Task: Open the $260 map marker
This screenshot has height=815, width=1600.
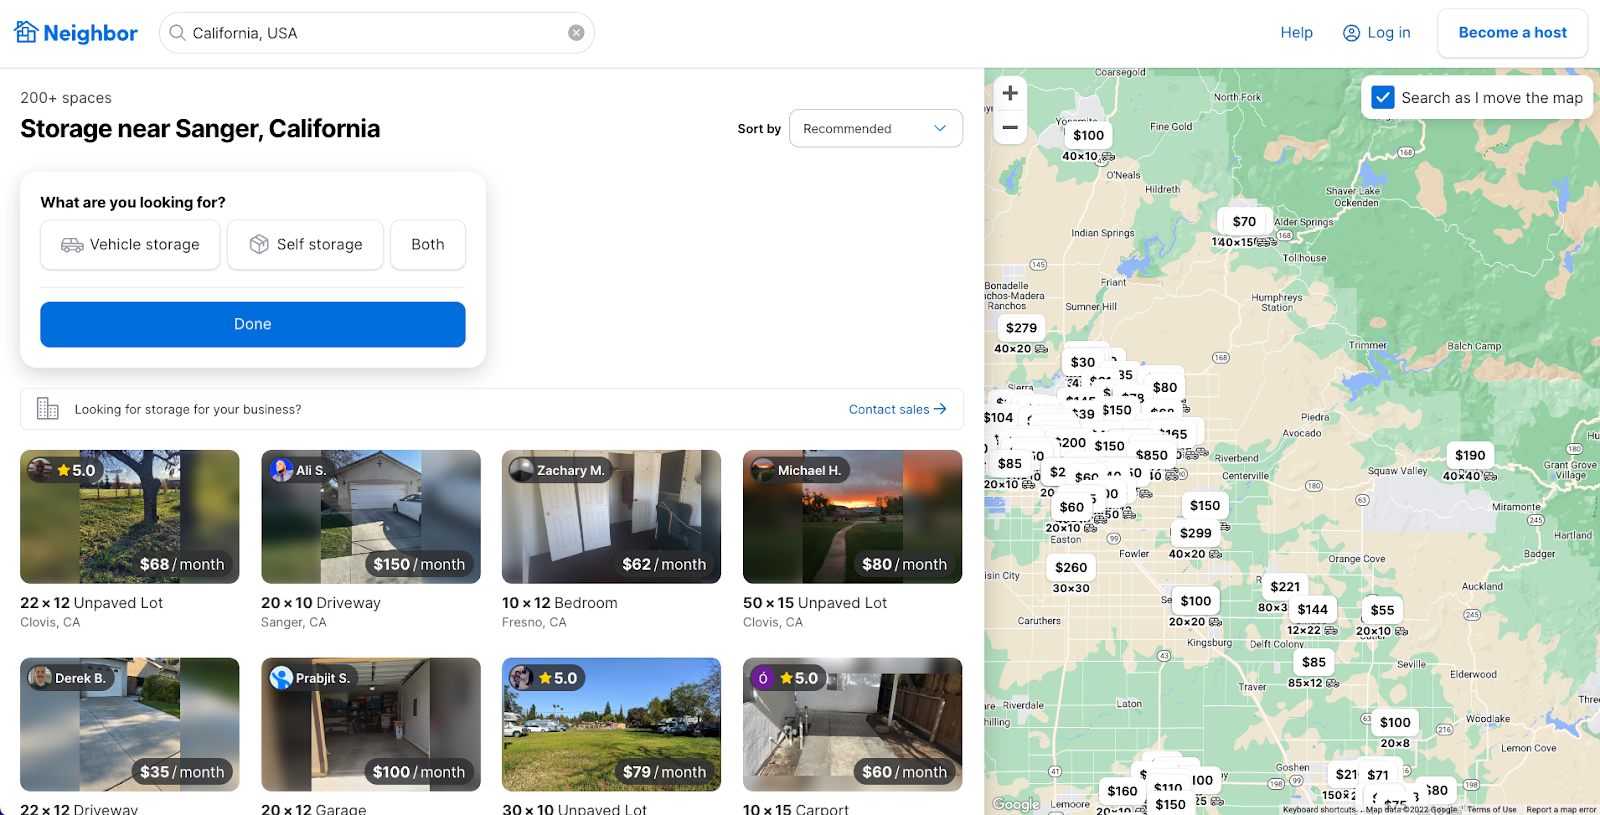Action: [x=1071, y=567]
